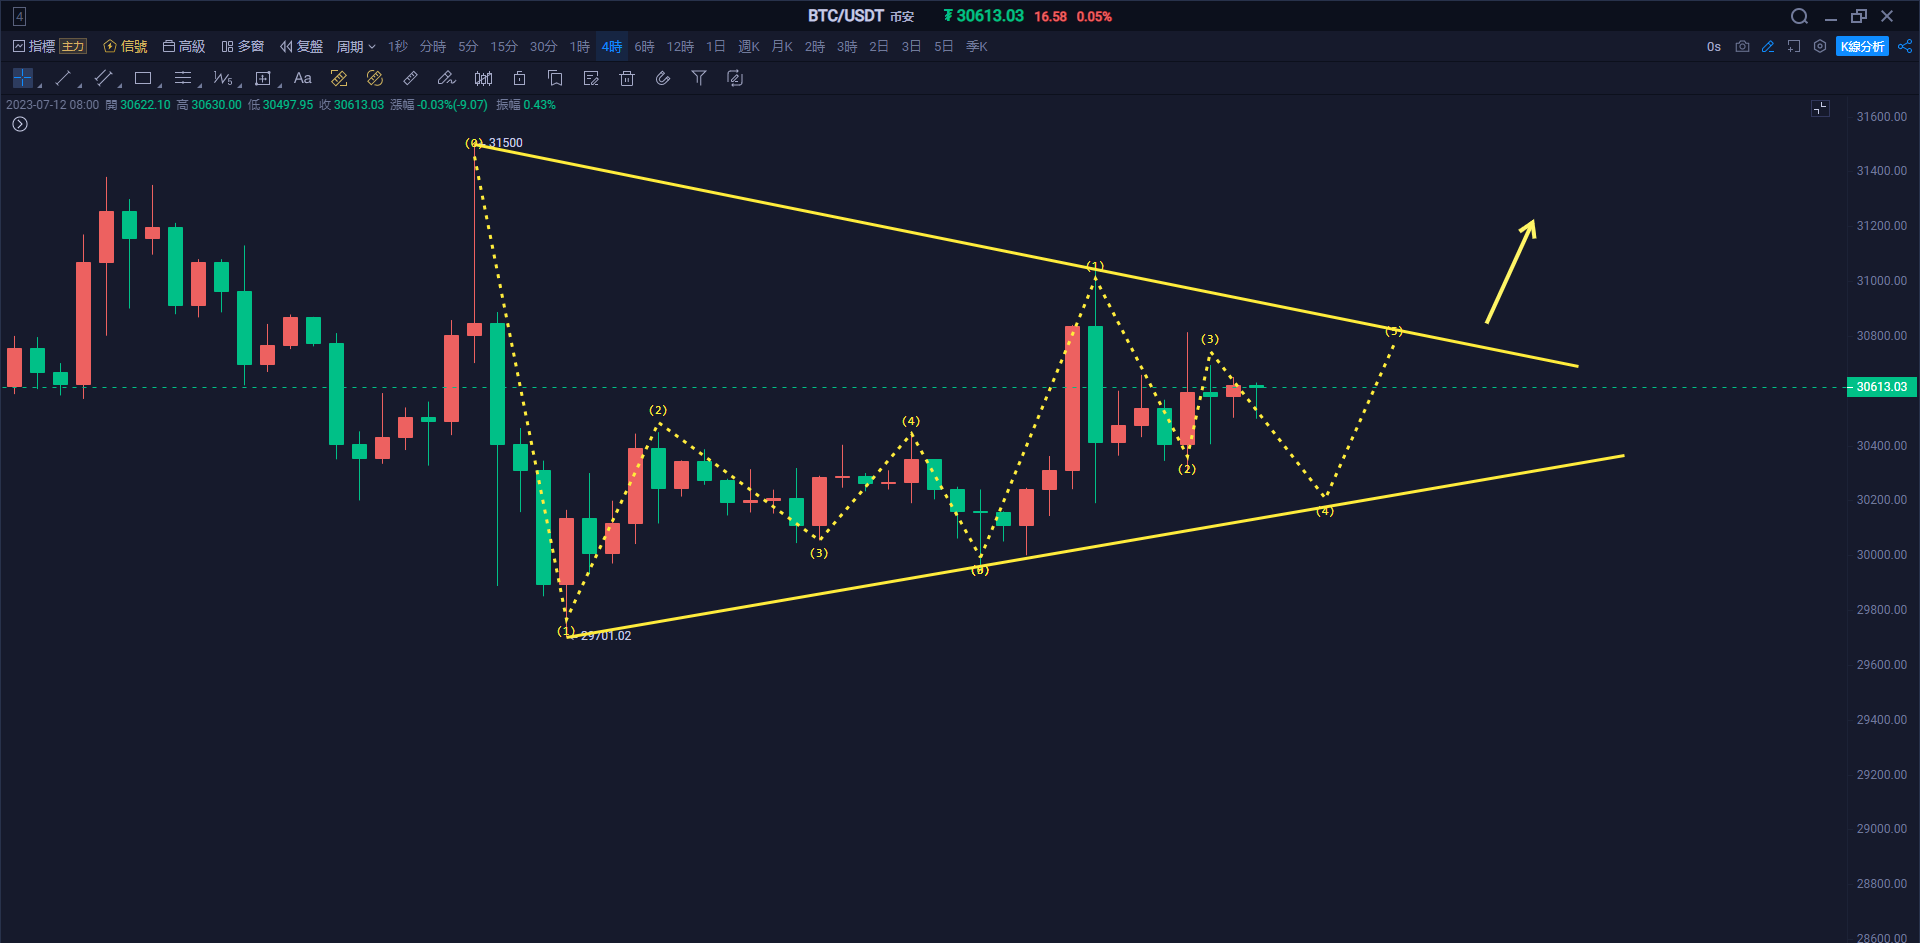The width and height of the screenshot is (1920, 943).
Task: Select the horizontal lines (Fibonacci) tool
Action: [183, 78]
